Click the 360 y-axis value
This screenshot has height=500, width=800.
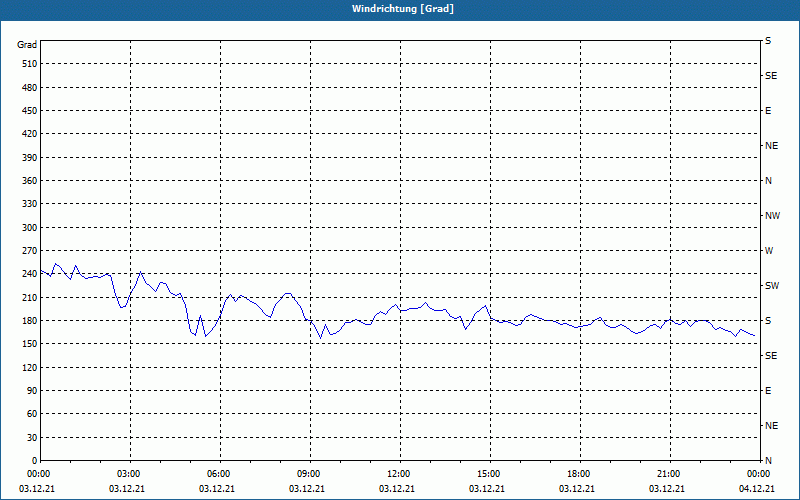(30, 181)
